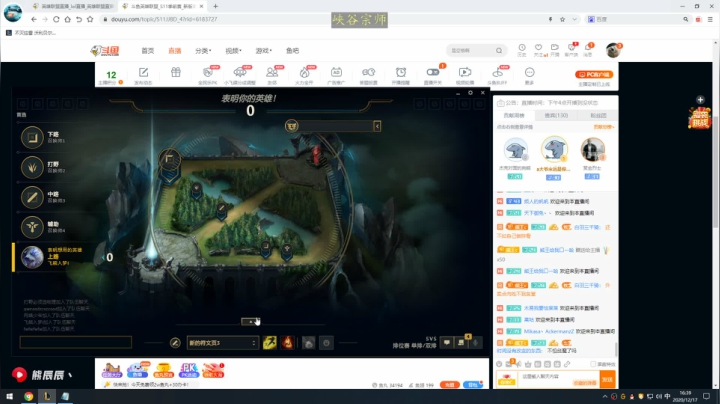Screen dimensions: 720x404
Task: Open the Windows Start menu
Action: tap(9, 396)
